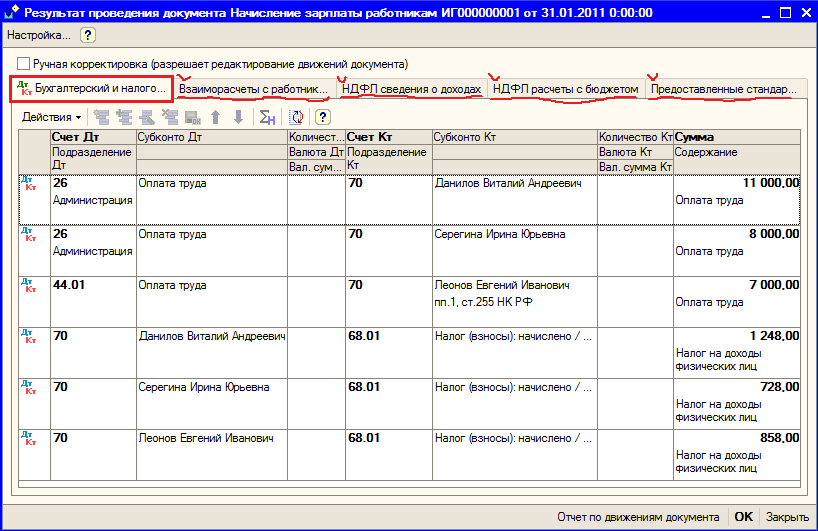Open the Действия dropdown menu
This screenshot has width=818, height=531.
[x=52, y=117]
